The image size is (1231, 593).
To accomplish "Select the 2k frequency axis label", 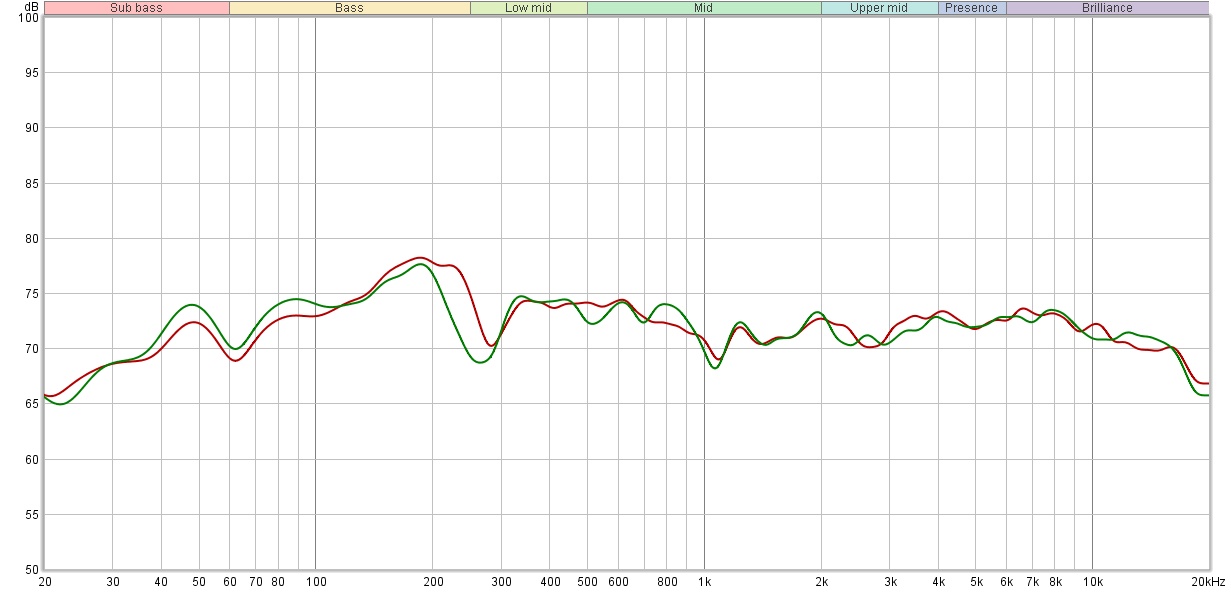I will click(821, 582).
